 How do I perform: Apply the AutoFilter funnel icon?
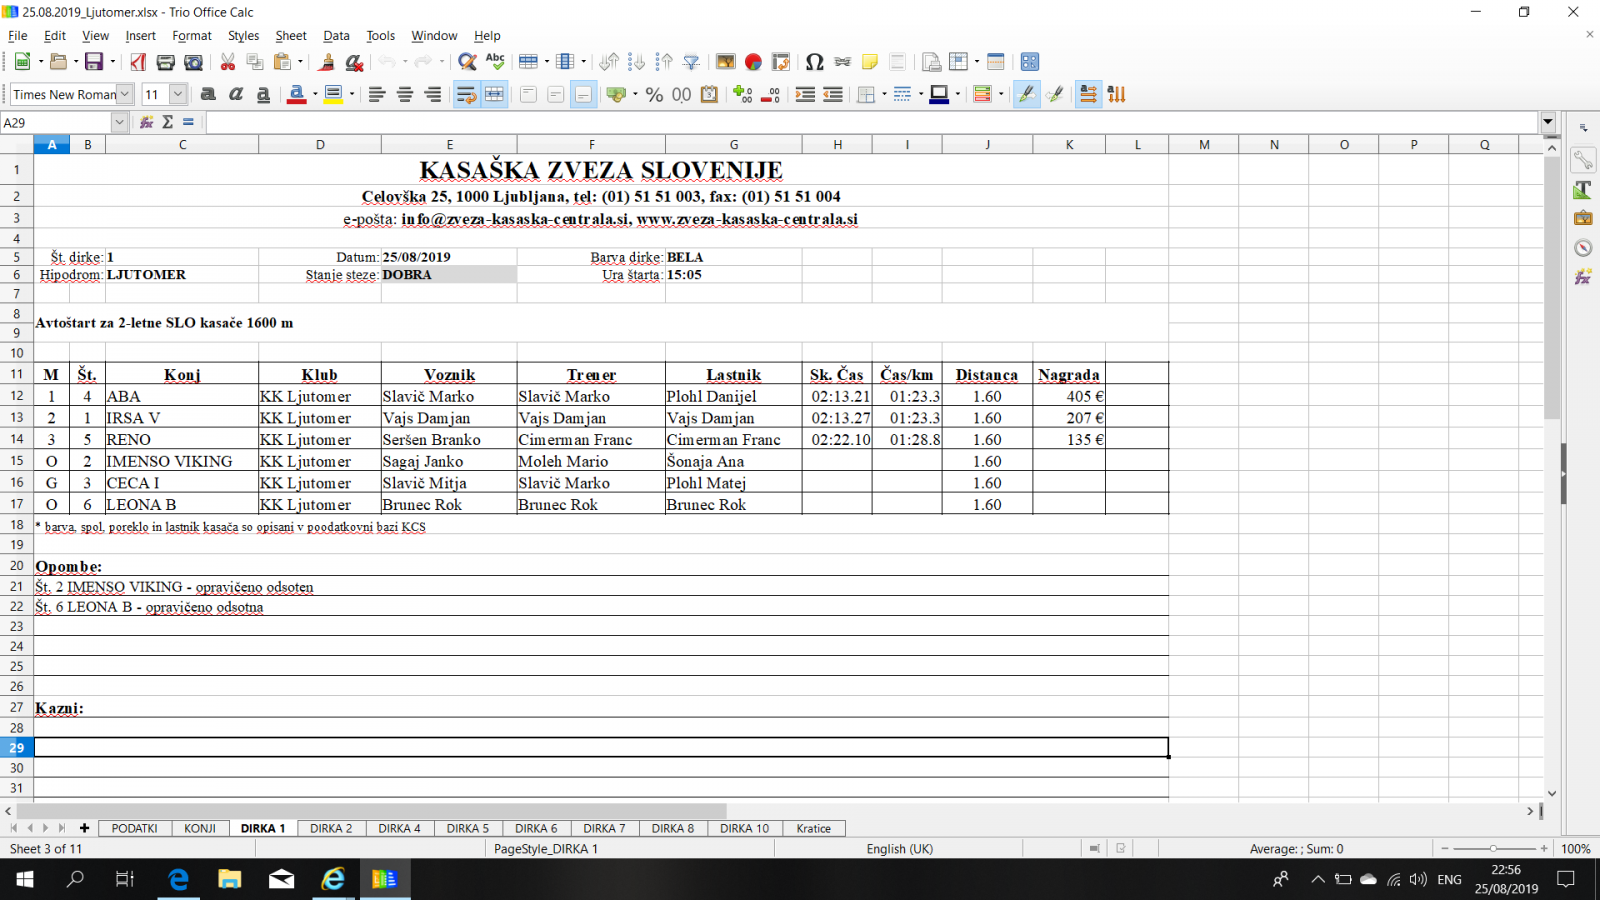tap(691, 62)
